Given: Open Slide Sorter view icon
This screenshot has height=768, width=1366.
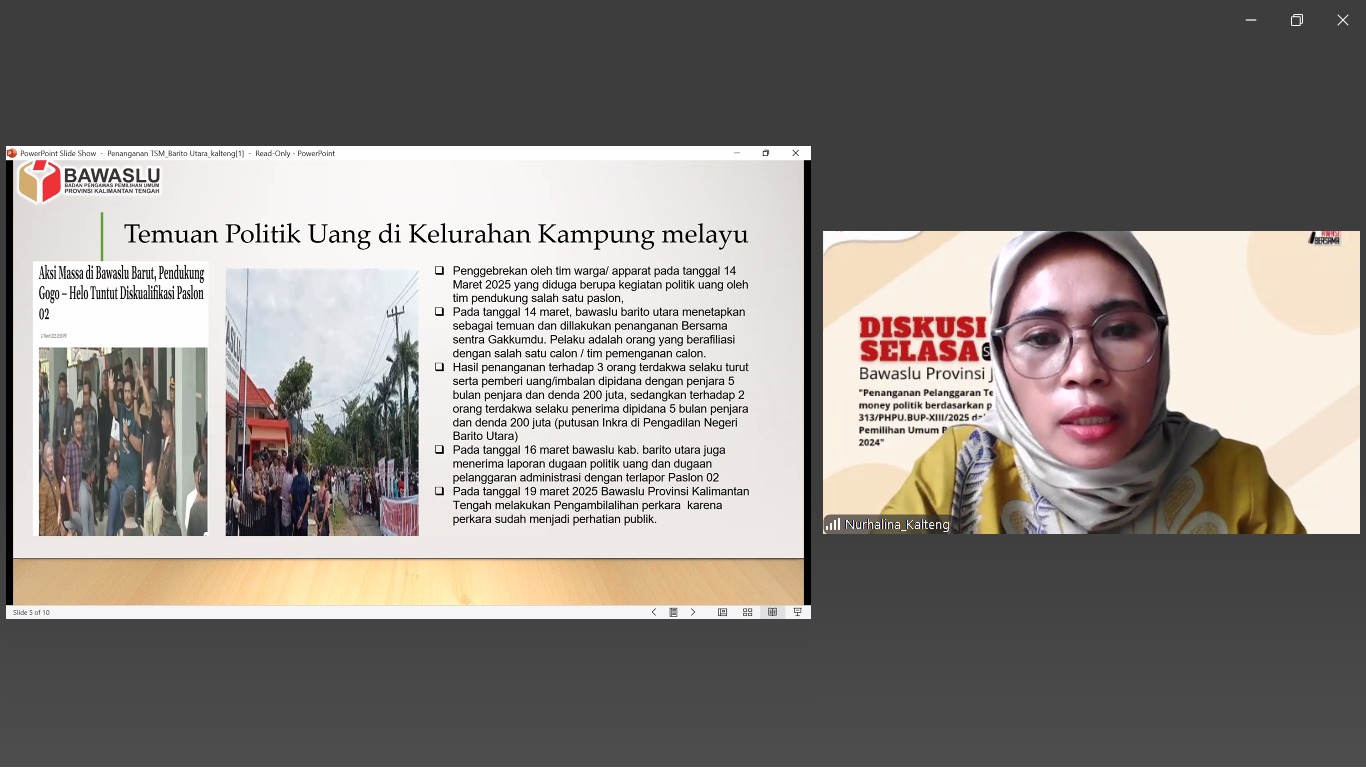Looking at the screenshot, I should pos(747,612).
